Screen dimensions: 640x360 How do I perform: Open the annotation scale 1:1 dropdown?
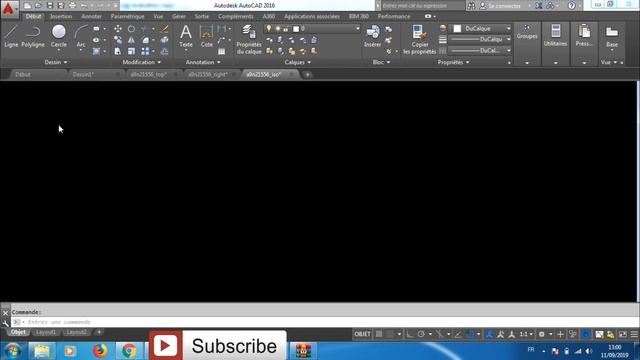pyautogui.click(x=526, y=334)
